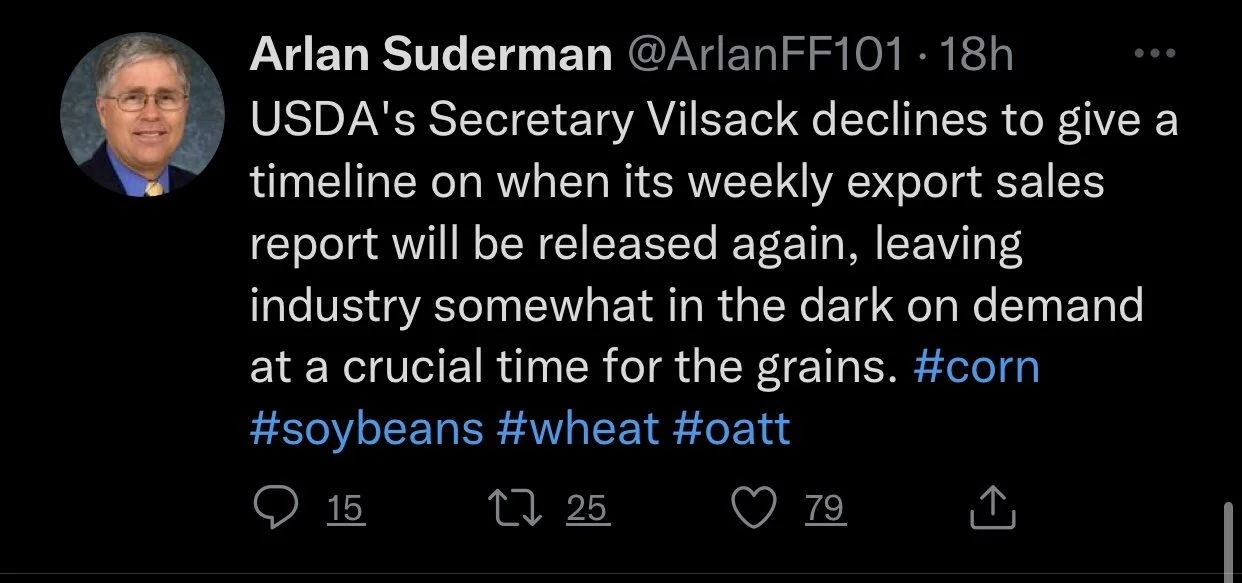
Task: View the 25 retweets count
Action: [x=587, y=511]
